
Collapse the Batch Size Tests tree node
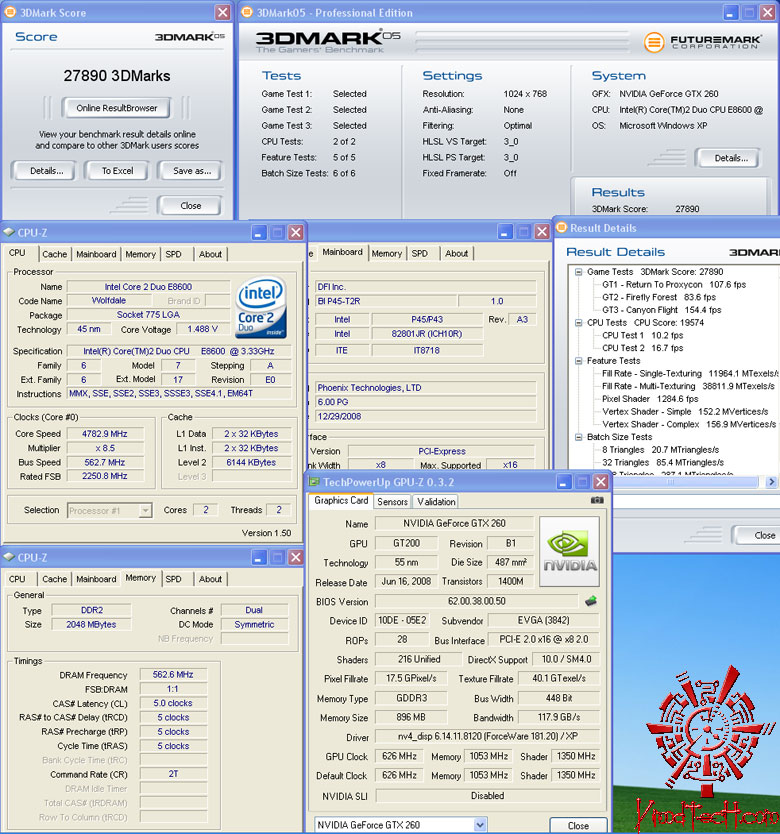click(x=578, y=437)
